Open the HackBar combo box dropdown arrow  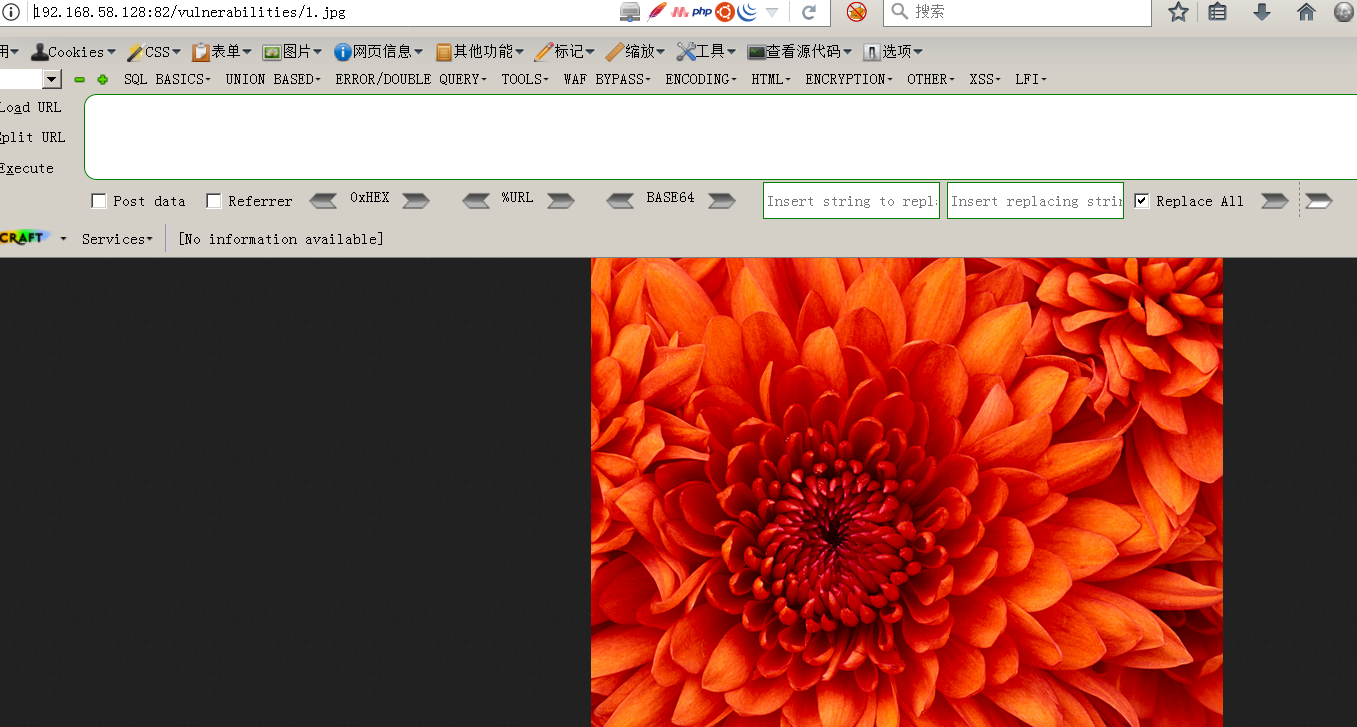click(52, 79)
